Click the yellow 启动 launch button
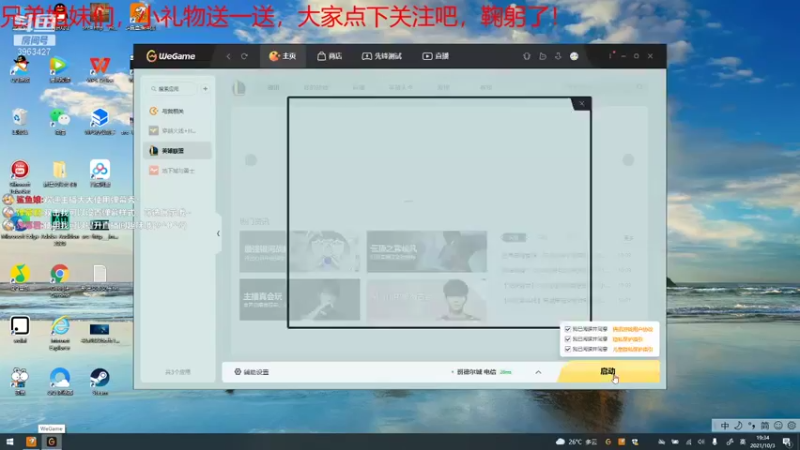 pos(608,371)
